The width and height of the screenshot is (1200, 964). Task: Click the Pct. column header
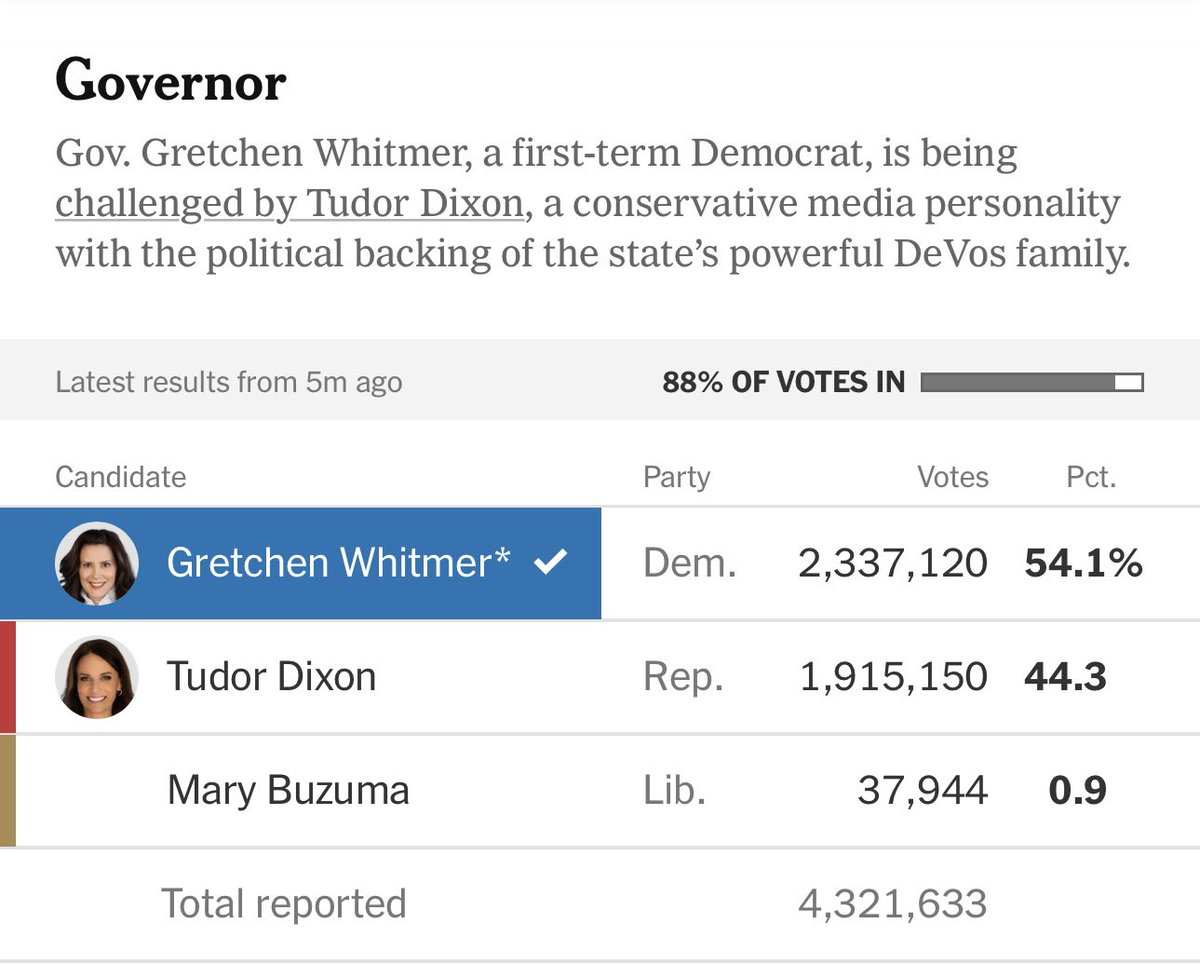click(1091, 477)
